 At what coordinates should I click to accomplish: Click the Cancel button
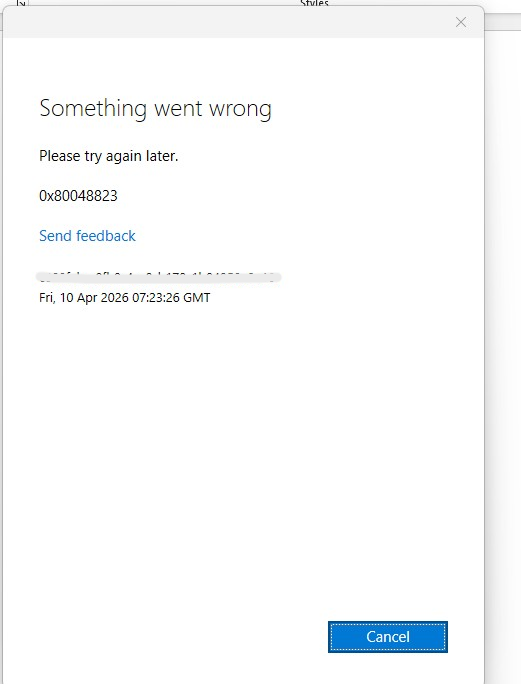[x=388, y=637]
